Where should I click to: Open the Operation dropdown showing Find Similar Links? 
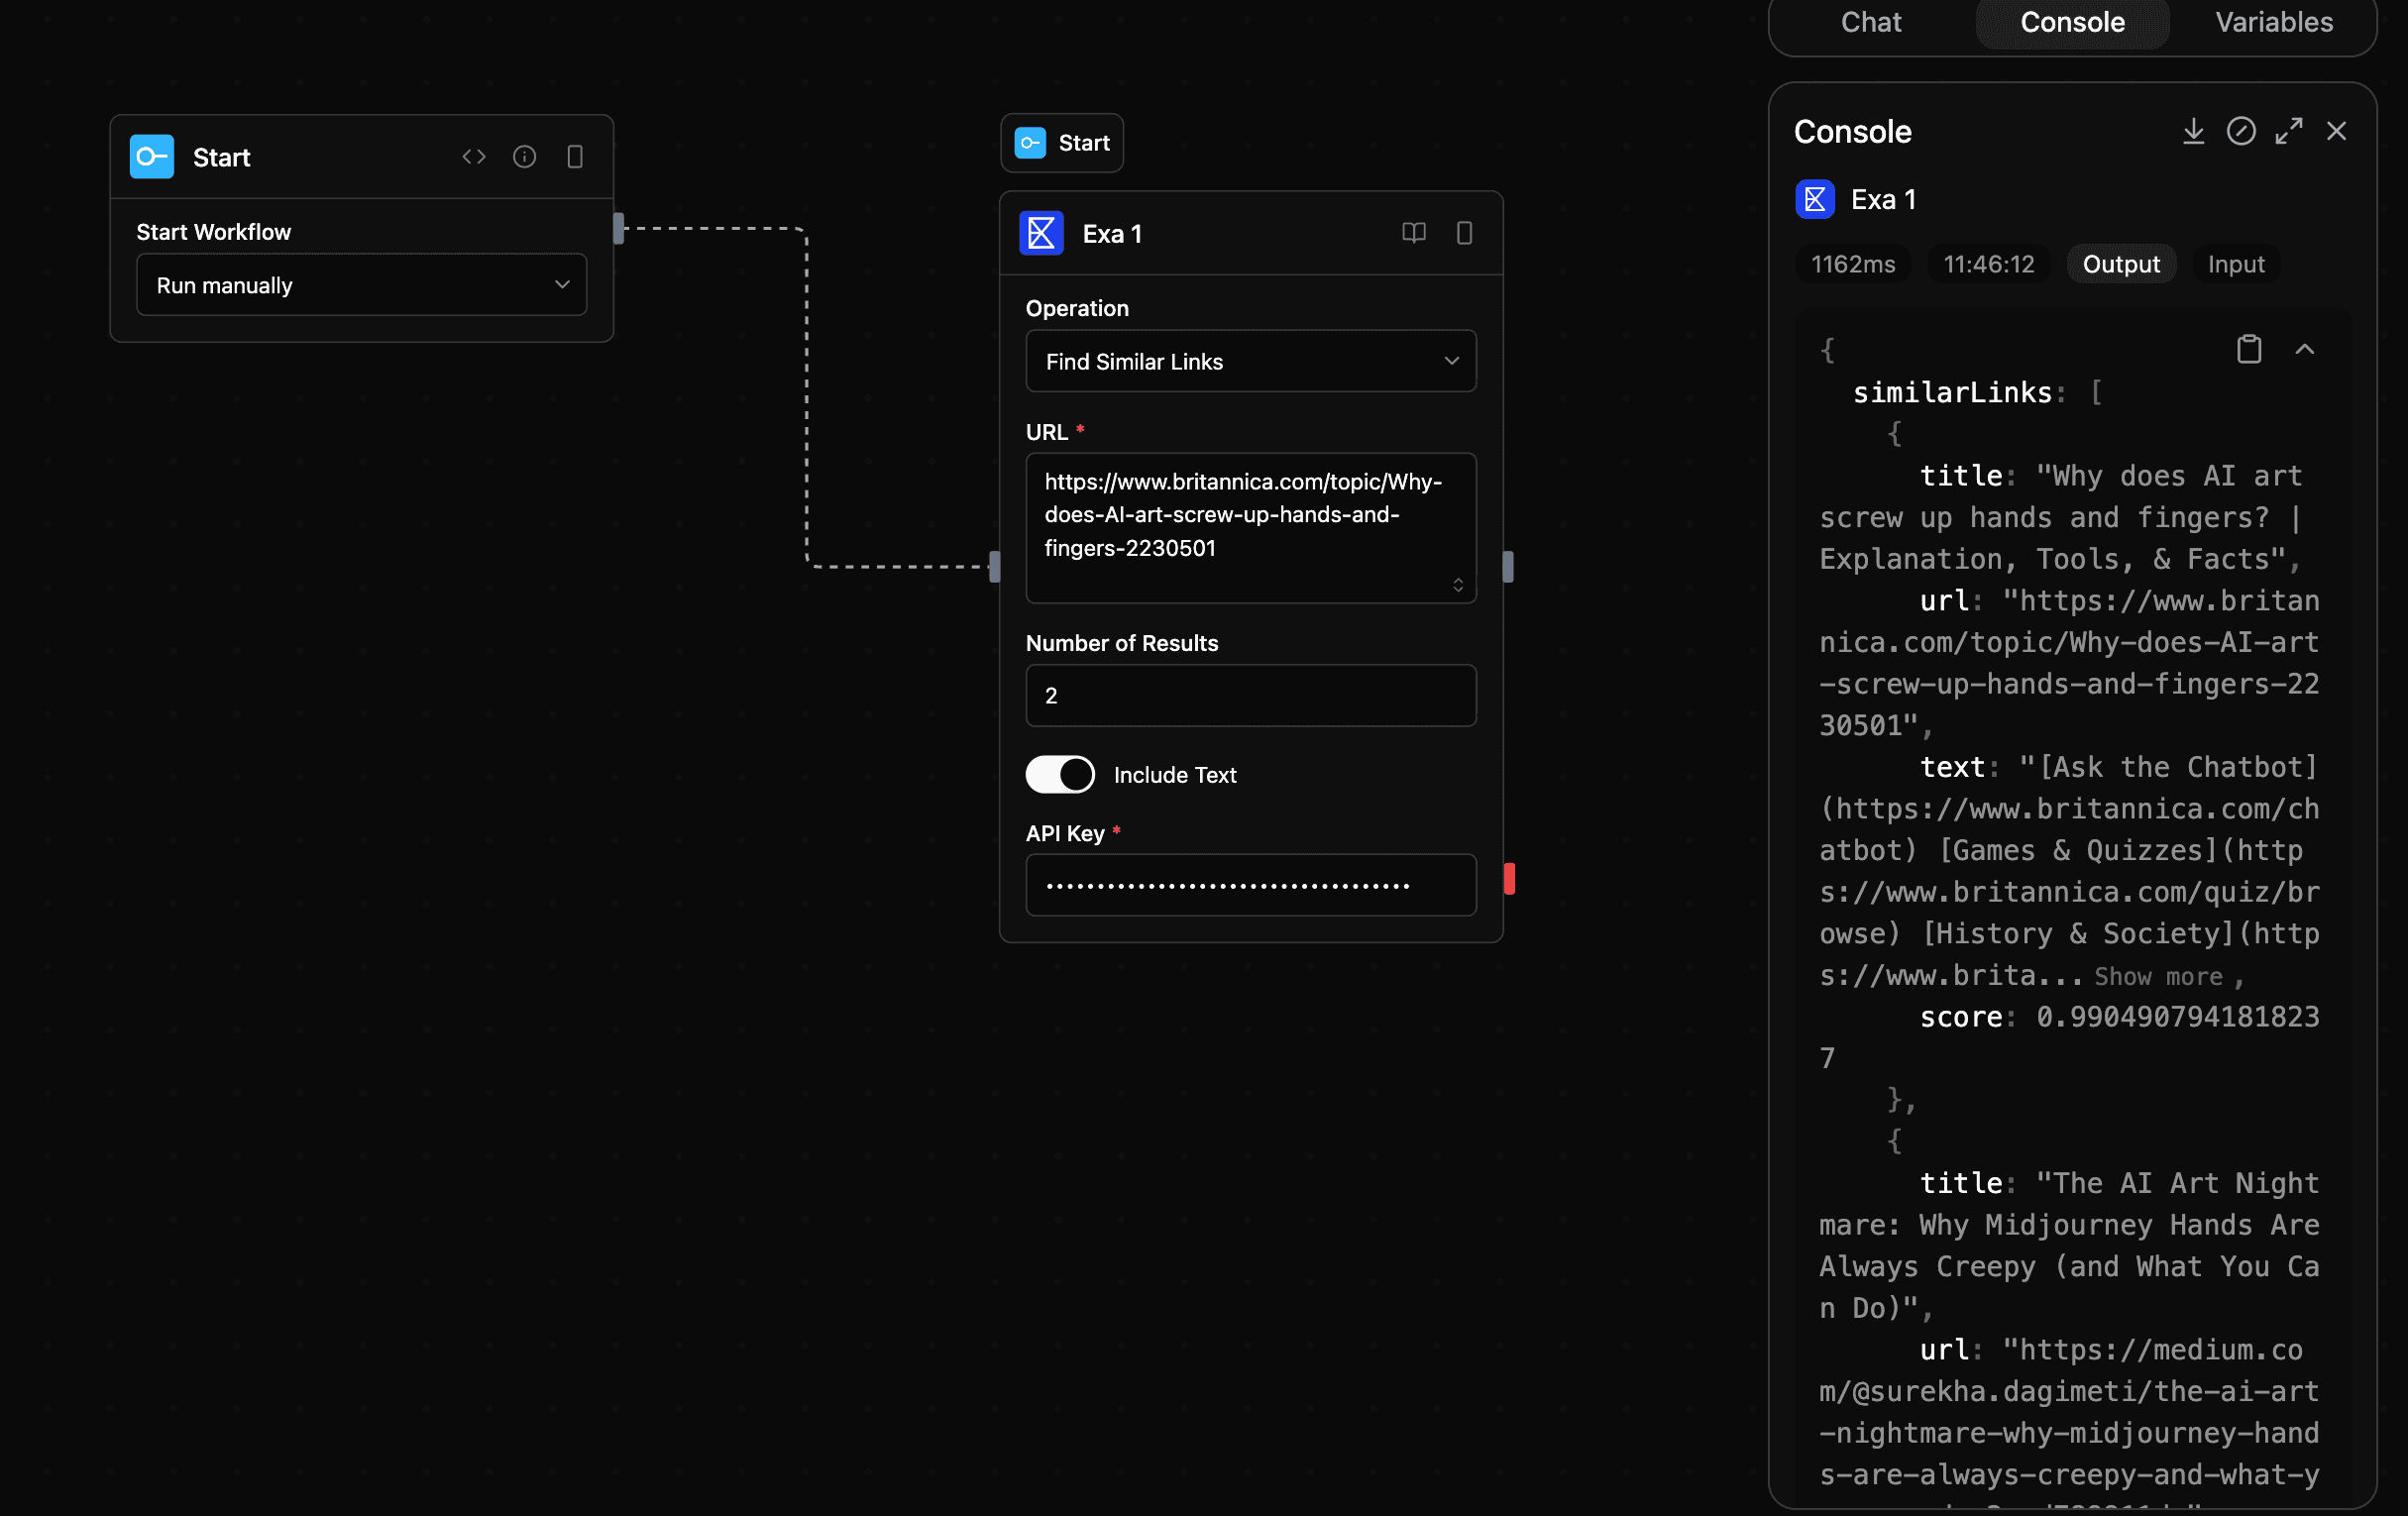(x=1250, y=361)
